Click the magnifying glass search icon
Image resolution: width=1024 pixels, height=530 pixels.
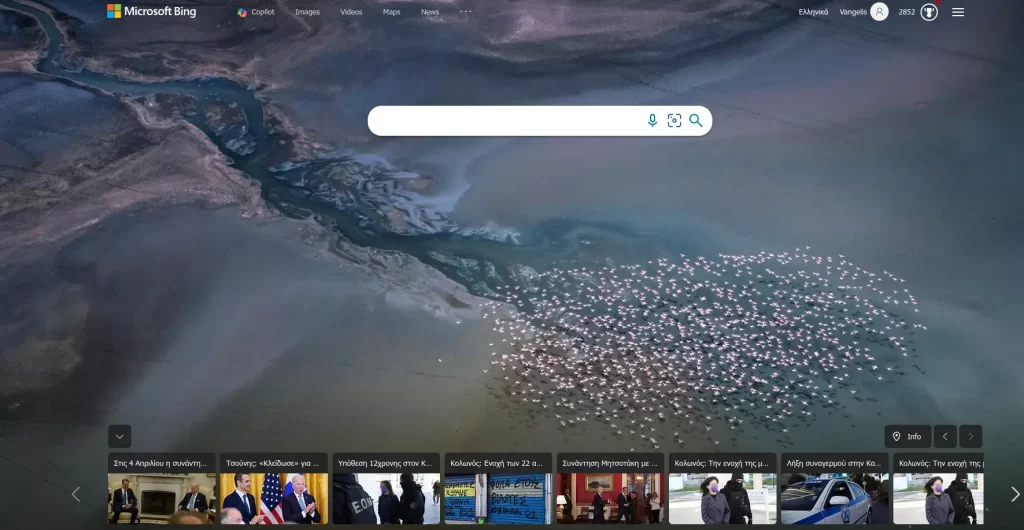696,121
